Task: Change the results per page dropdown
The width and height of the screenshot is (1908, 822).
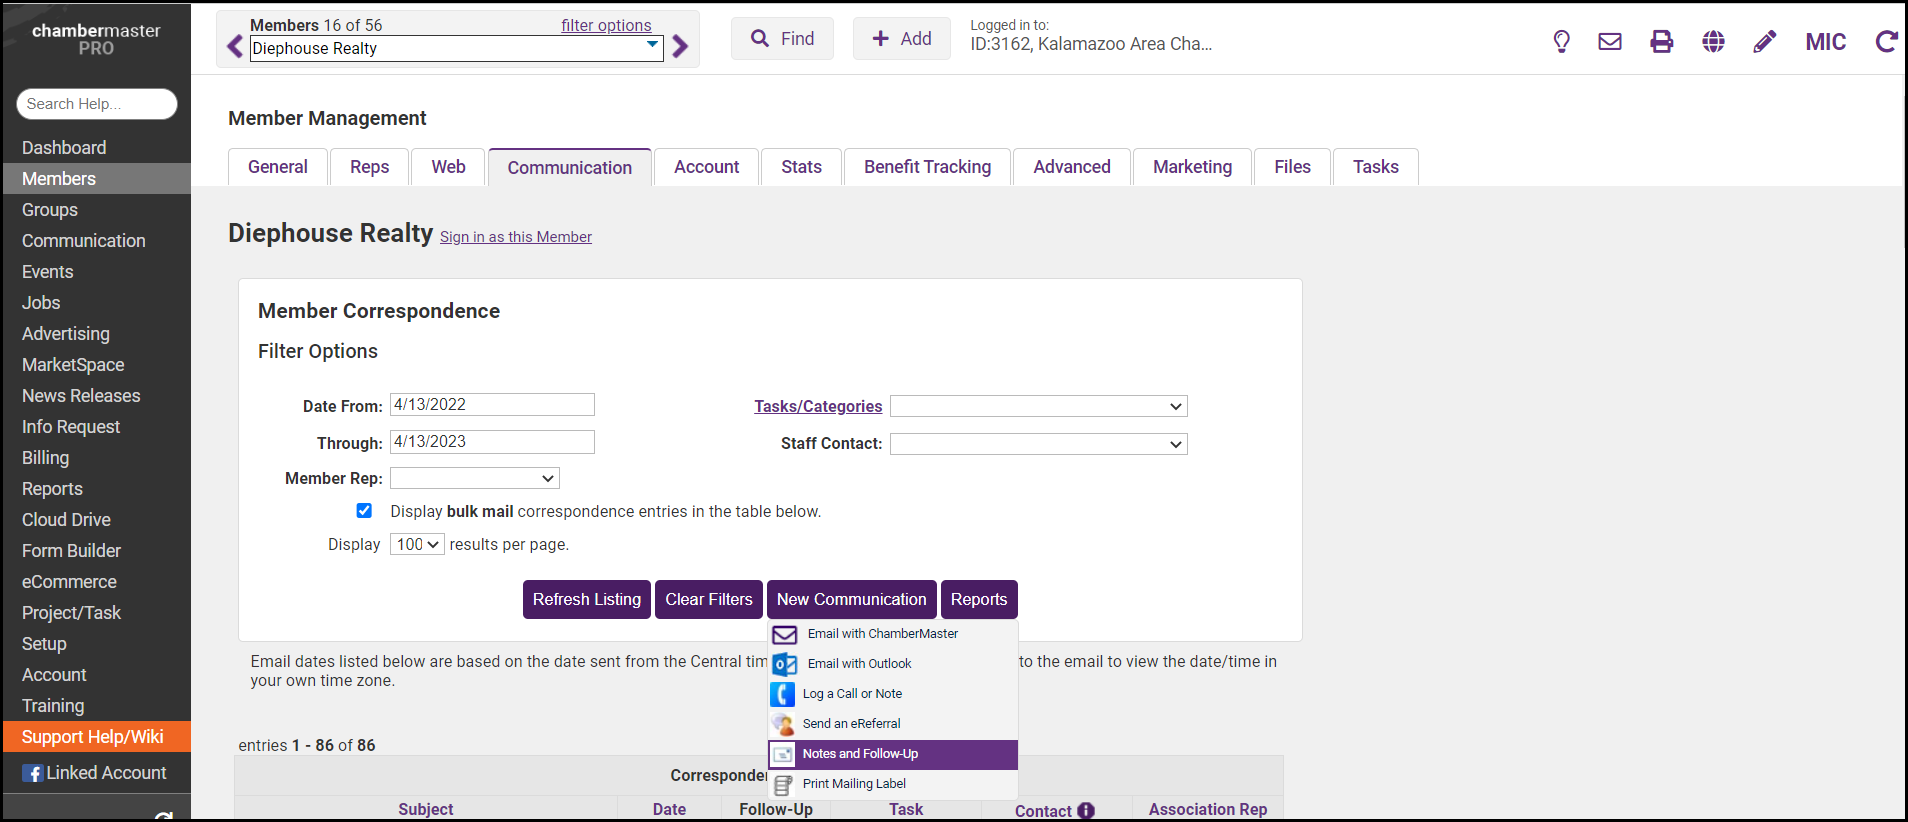Action: pos(417,545)
